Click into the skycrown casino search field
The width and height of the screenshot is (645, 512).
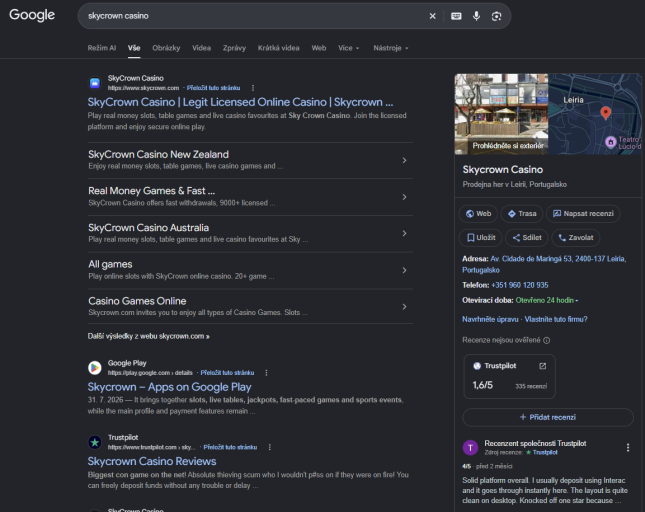coord(255,16)
